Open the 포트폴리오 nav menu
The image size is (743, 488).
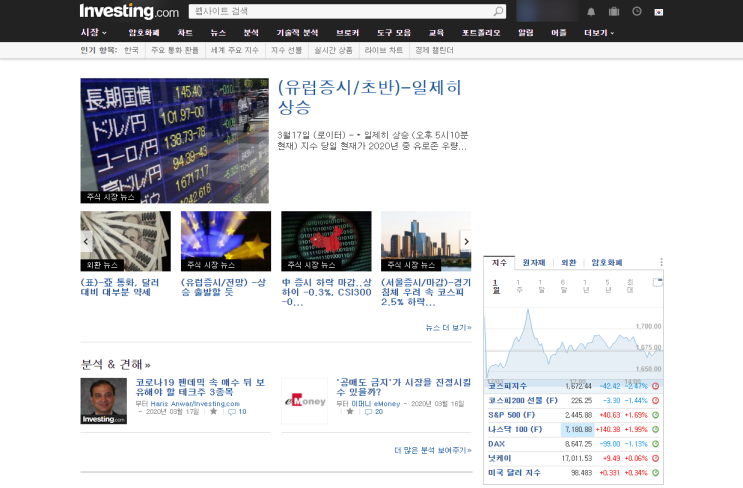click(481, 33)
